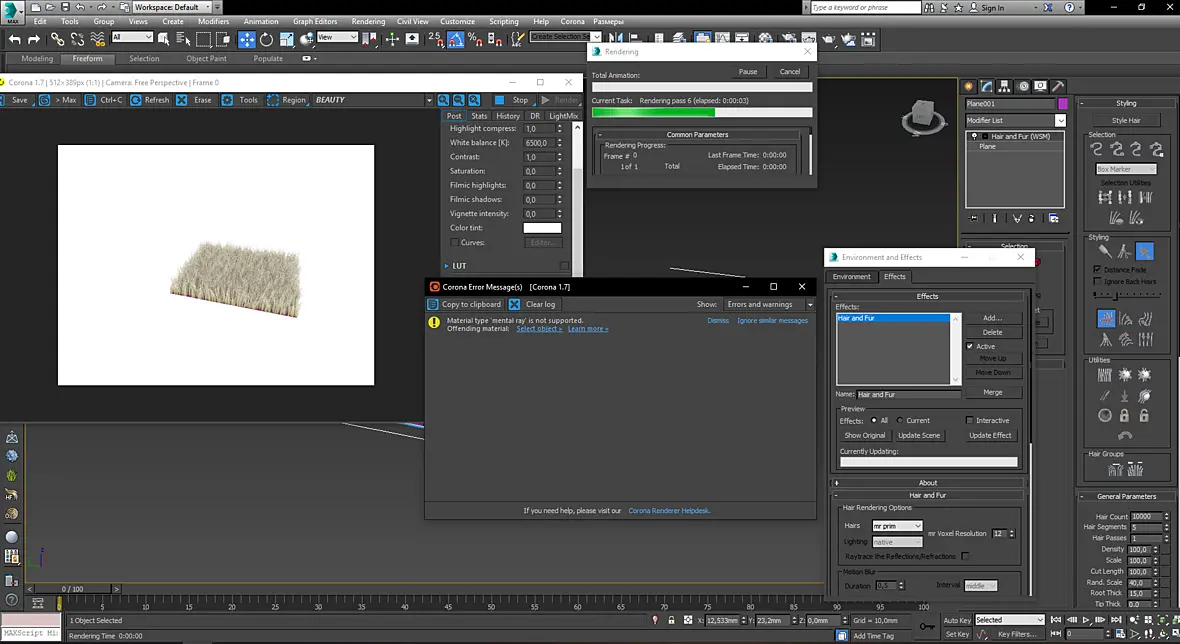
Task: Click the Unlock hair utility icon
Action: click(x=1144, y=415)
